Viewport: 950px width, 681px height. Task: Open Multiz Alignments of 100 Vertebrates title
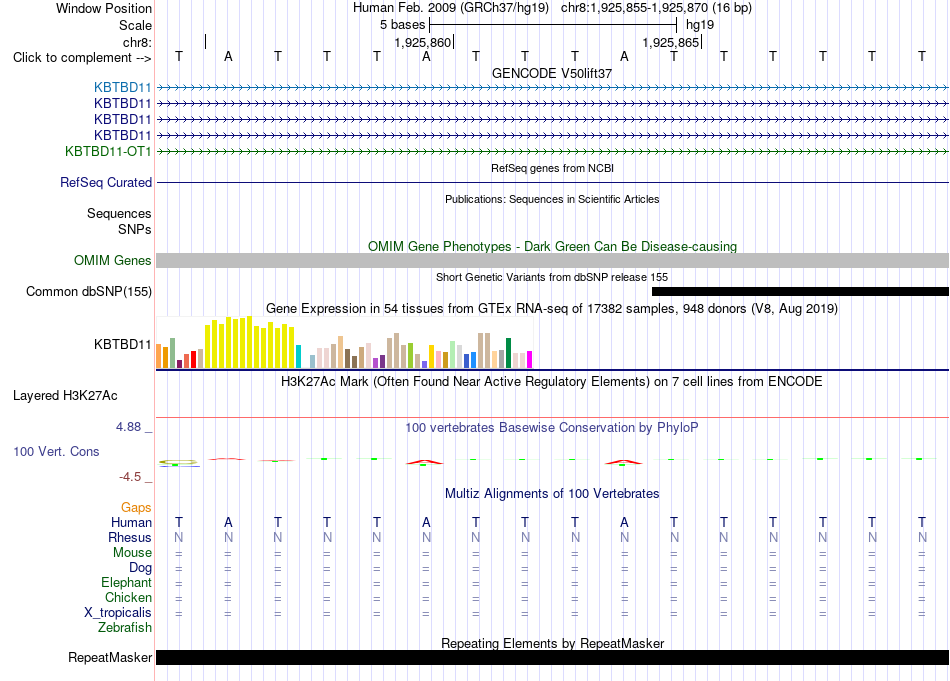pos(552,494)
